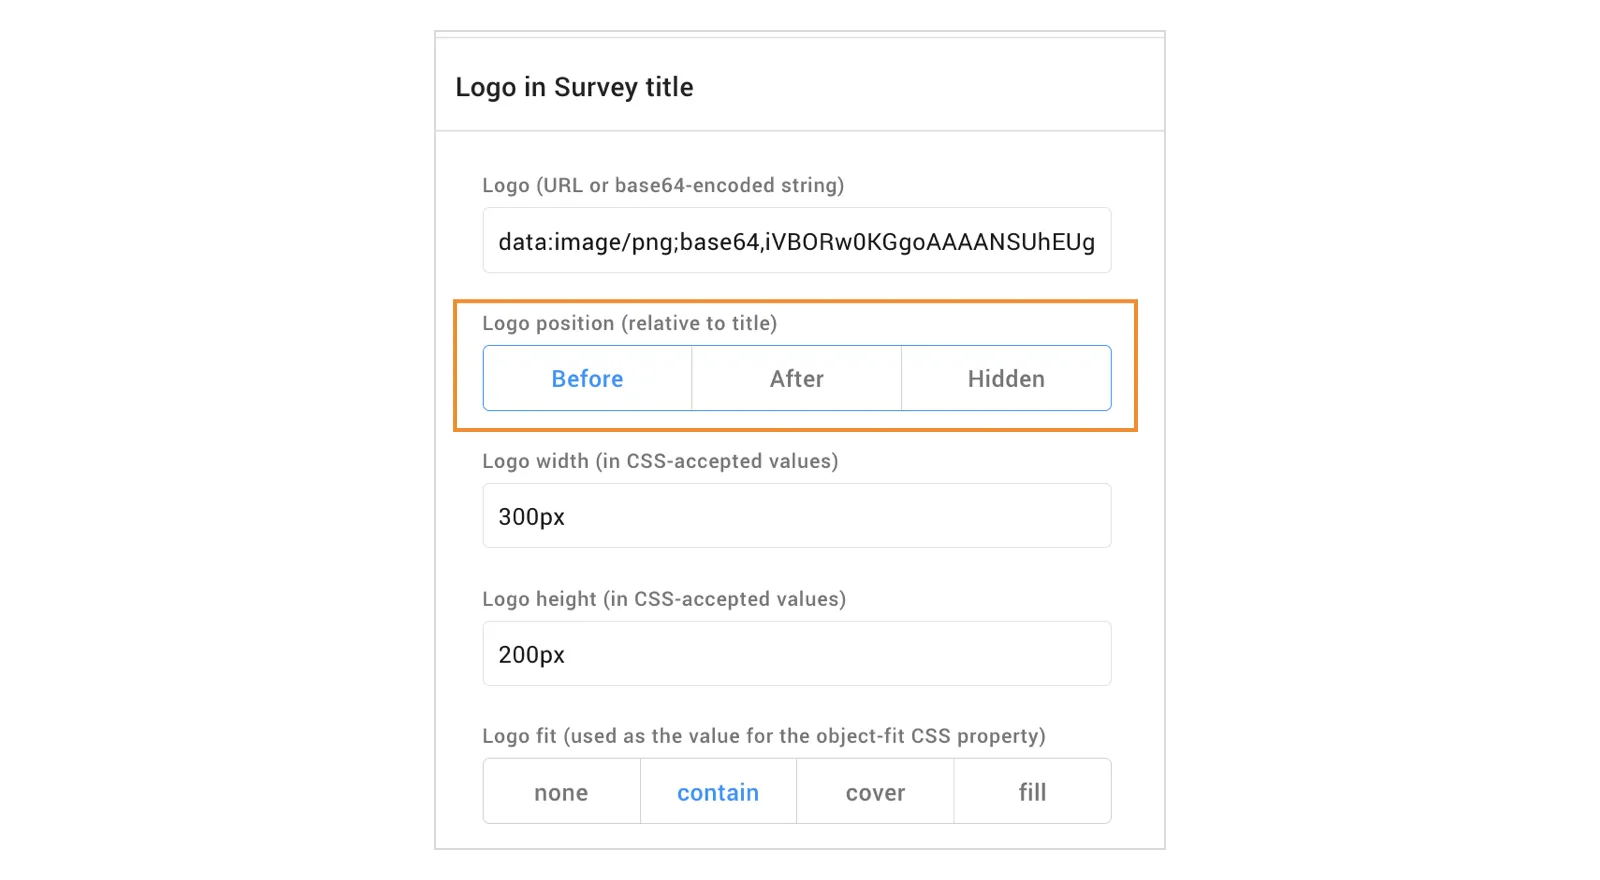Click the Logo position (relative to title) label
The image size is (1600, 880).
tap(629, 323)
